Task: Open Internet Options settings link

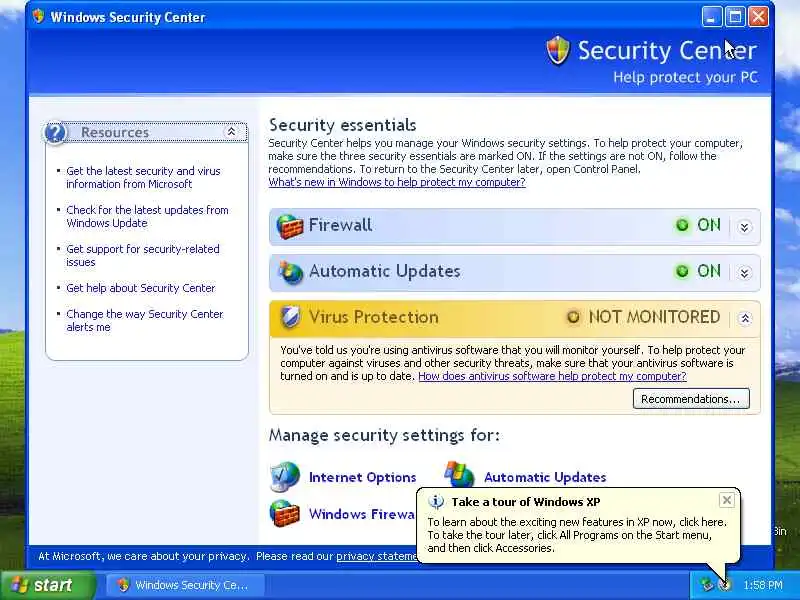Action: pyautogui.click(x=363, y=478)
